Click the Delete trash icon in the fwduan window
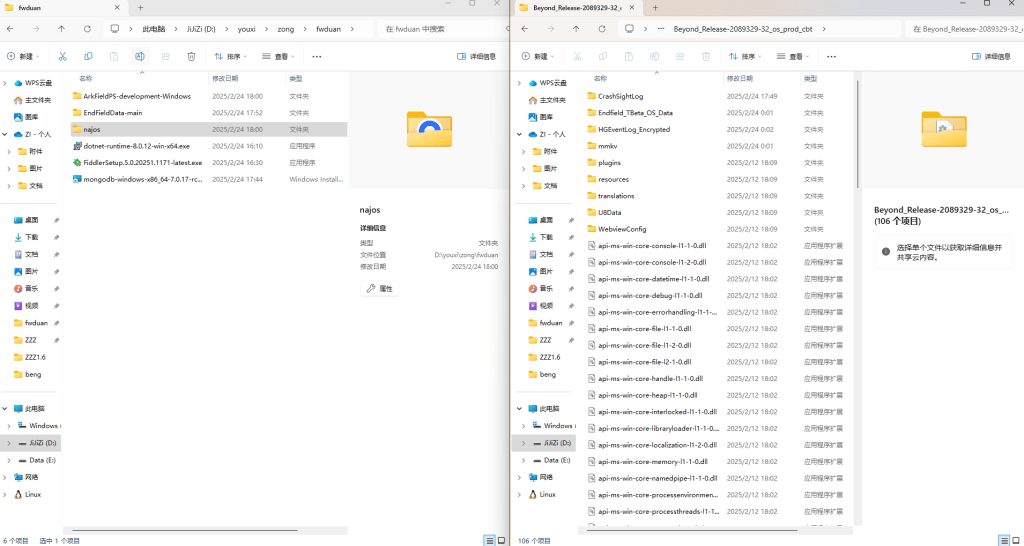Screen dimensions: 1024x546 (x=192, y=57)
